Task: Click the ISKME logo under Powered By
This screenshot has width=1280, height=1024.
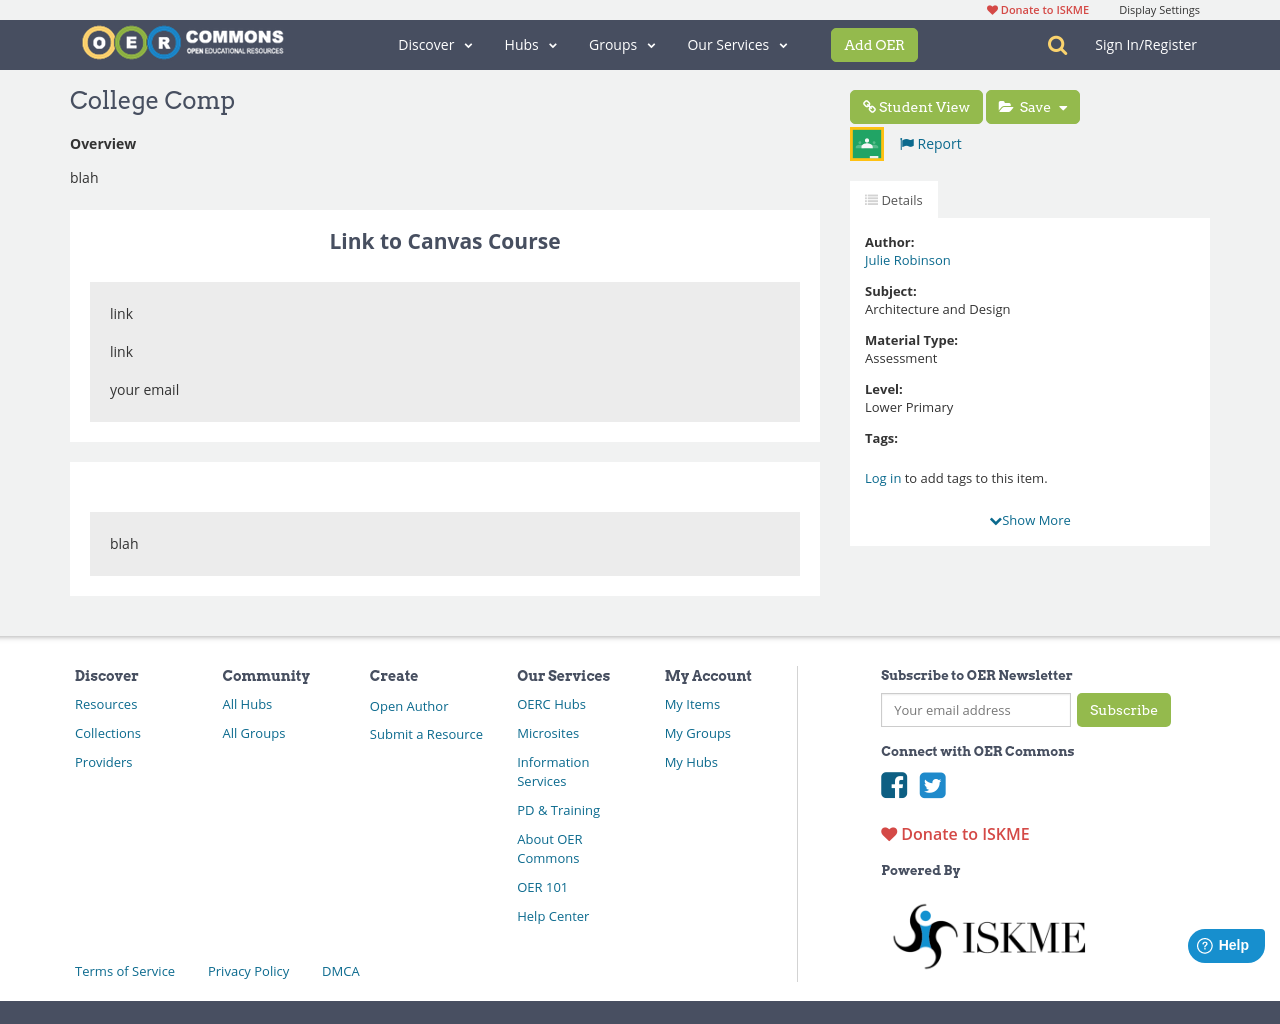Action: 988,935
